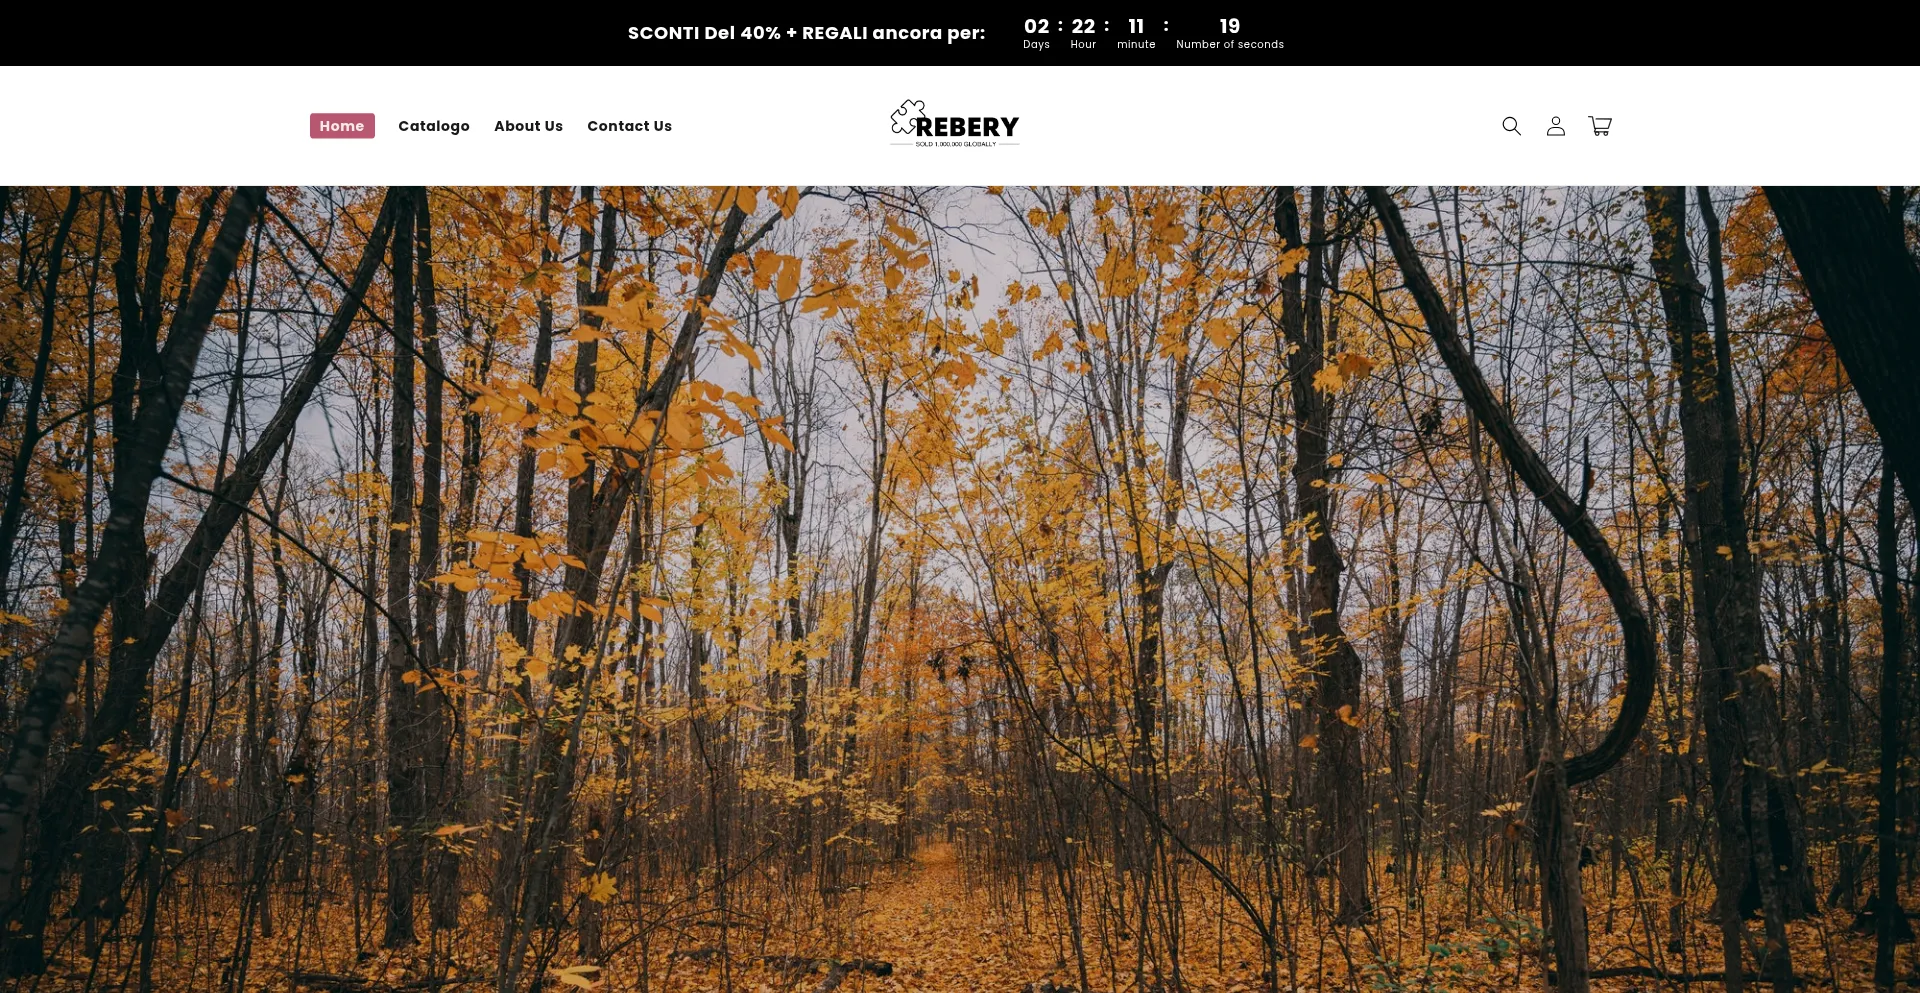Image resolution: width=1920 pixels, height=993 pixels.
Task: Click the Hour label under countdown
Action: click(1083, 45)
